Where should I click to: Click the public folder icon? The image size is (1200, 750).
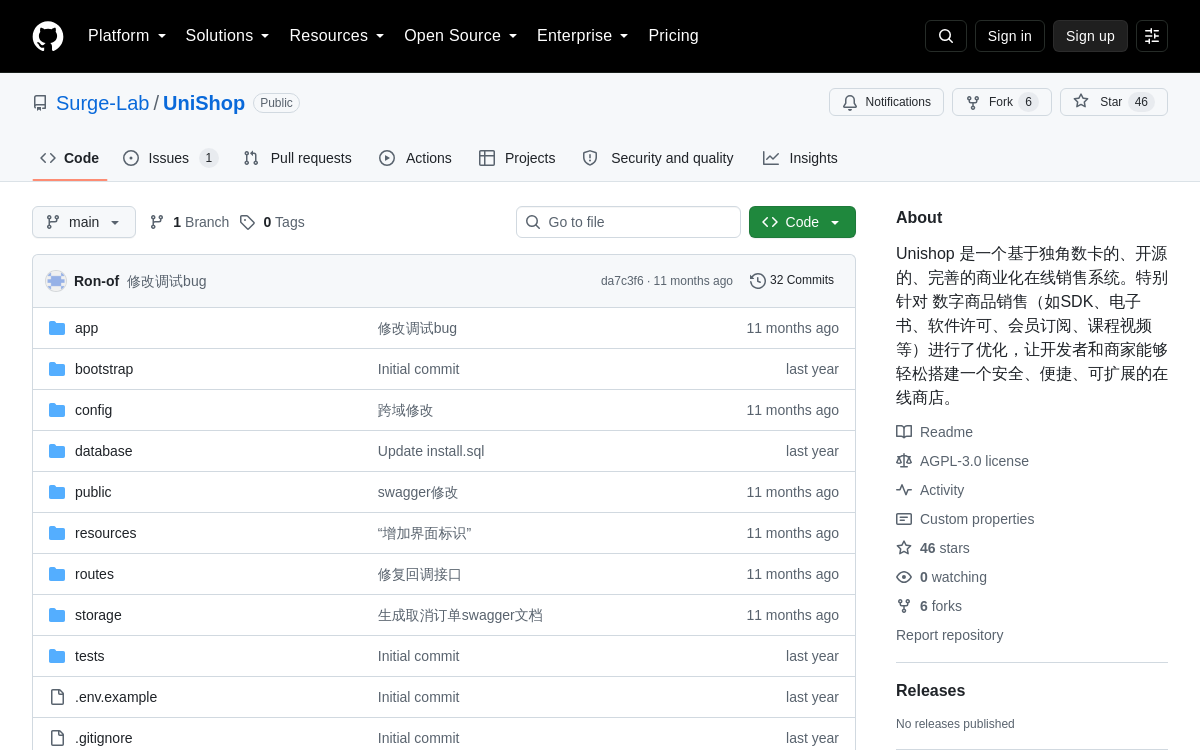coord(57,492)
